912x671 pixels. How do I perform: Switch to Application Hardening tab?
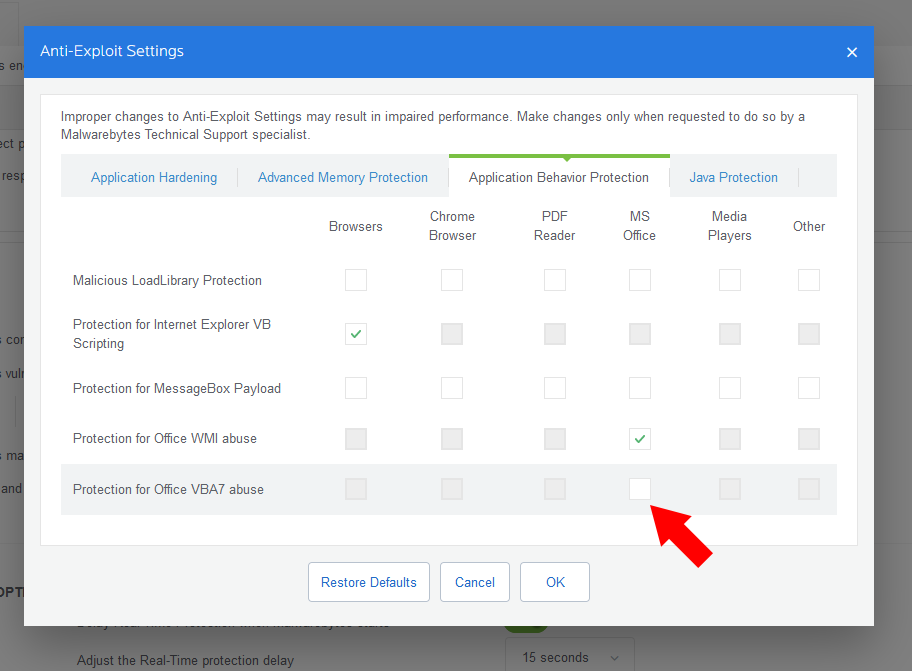154,177
